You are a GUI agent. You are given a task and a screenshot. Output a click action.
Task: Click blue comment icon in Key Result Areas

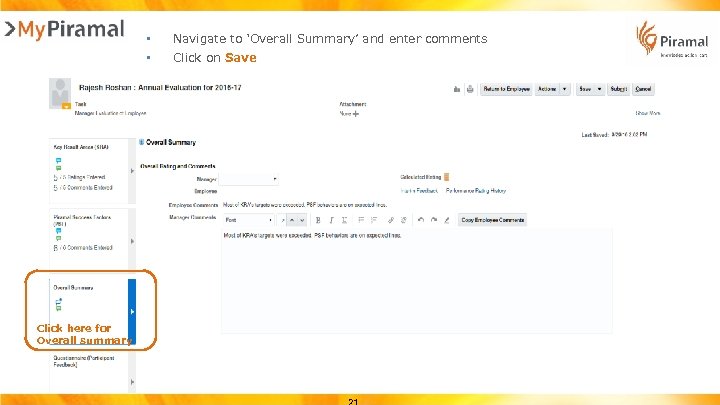point(58,161)
